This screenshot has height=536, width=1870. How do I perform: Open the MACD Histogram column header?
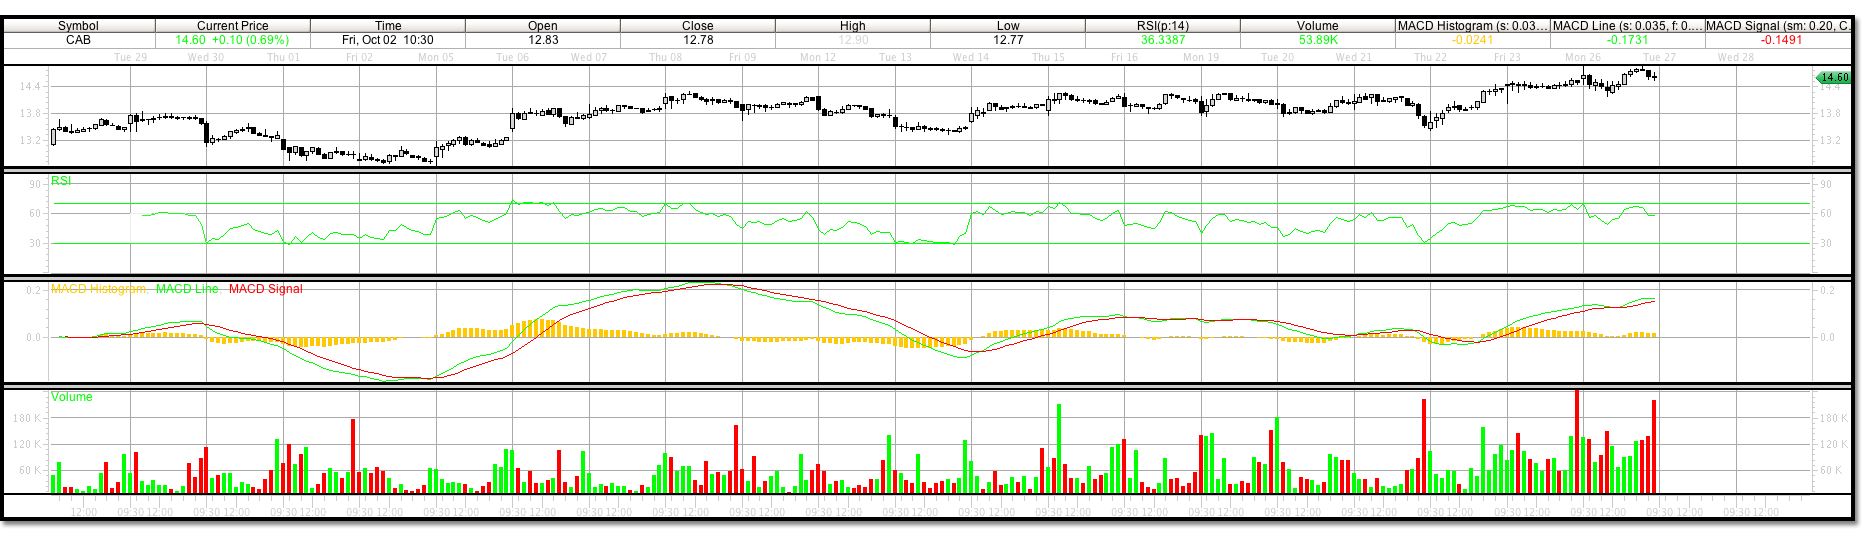click(x=1472, y=26)
